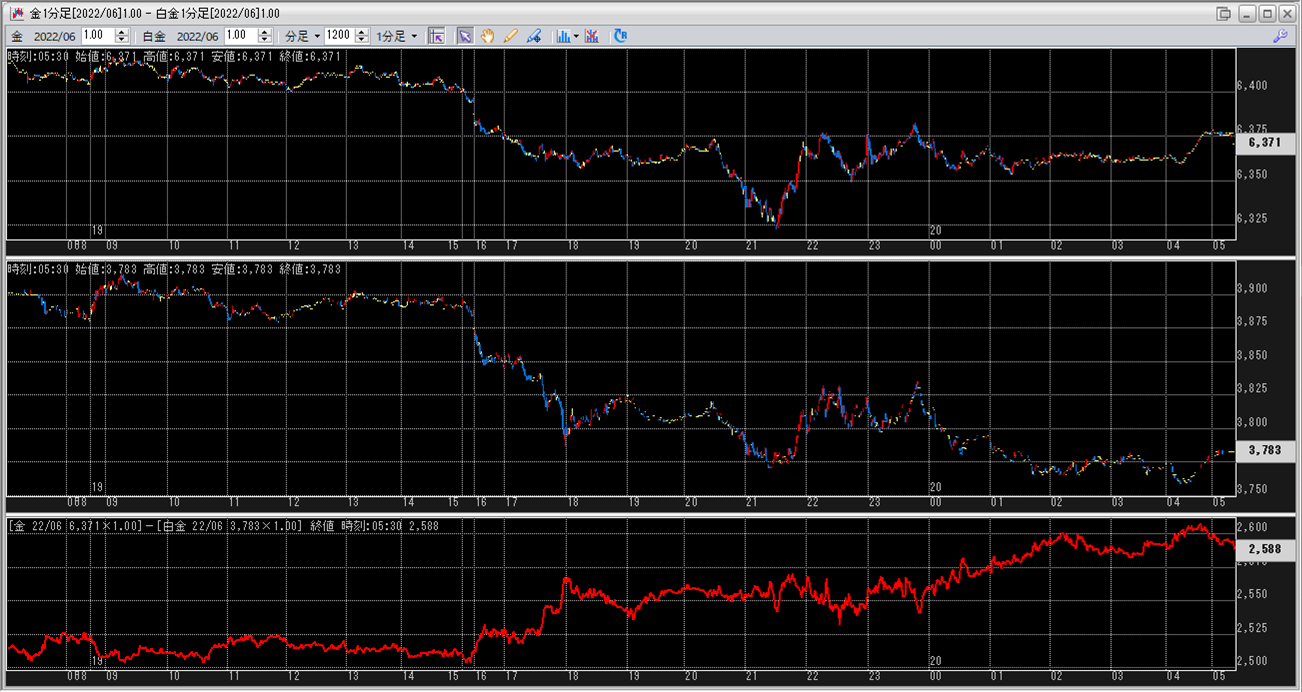Screen dimensions: 1302x692
Task: Click the app icon in title bar
Action: [x=16, y=13]
